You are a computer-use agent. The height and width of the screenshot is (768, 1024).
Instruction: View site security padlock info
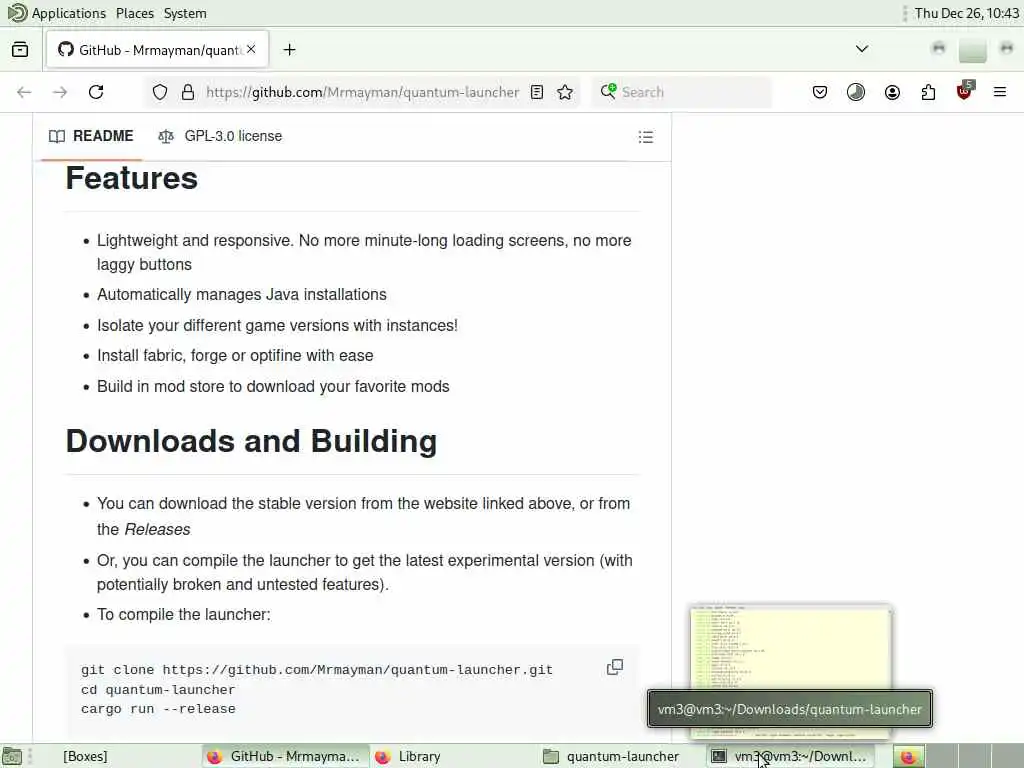(x=188, y=92)
